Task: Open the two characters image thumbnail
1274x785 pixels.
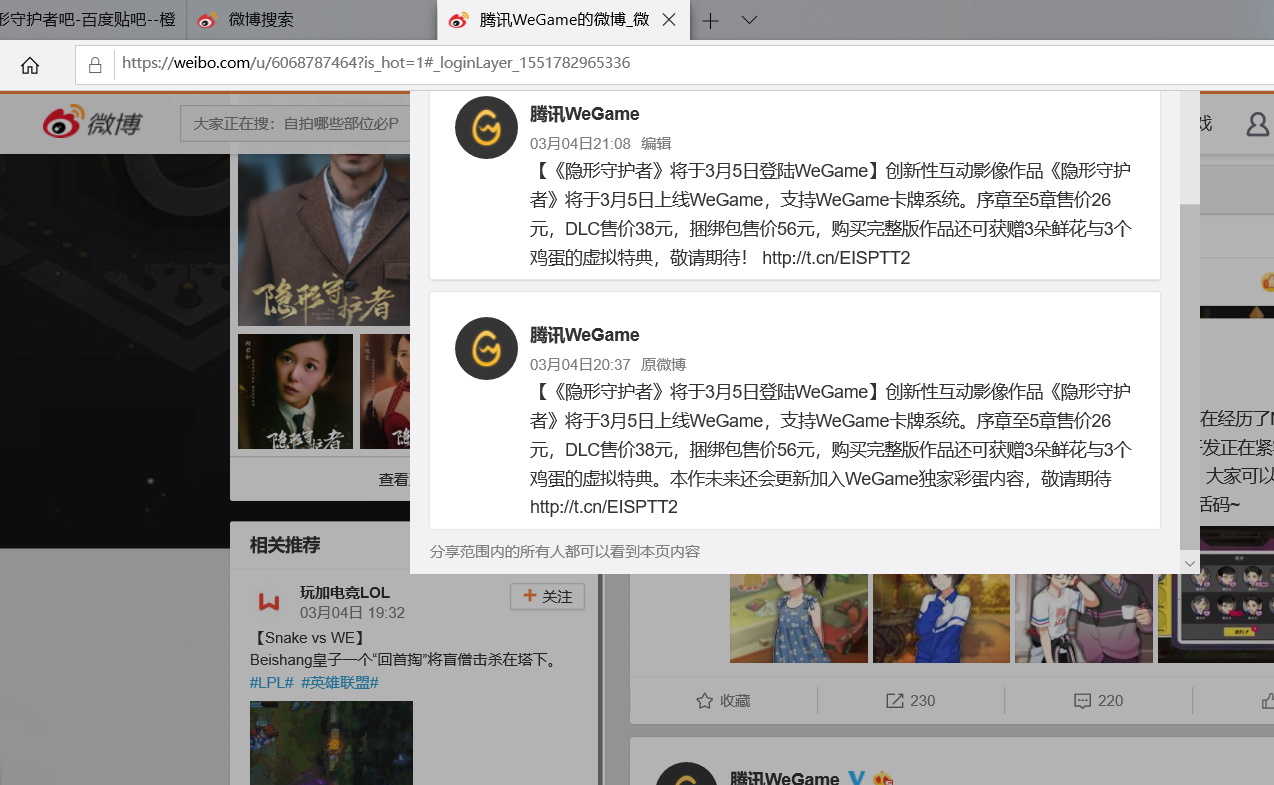Action: point(1084,618)
